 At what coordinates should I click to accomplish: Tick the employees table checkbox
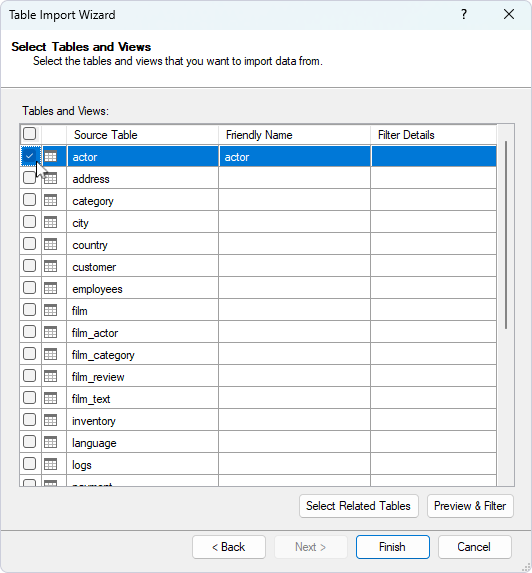[x=29, y=288]
